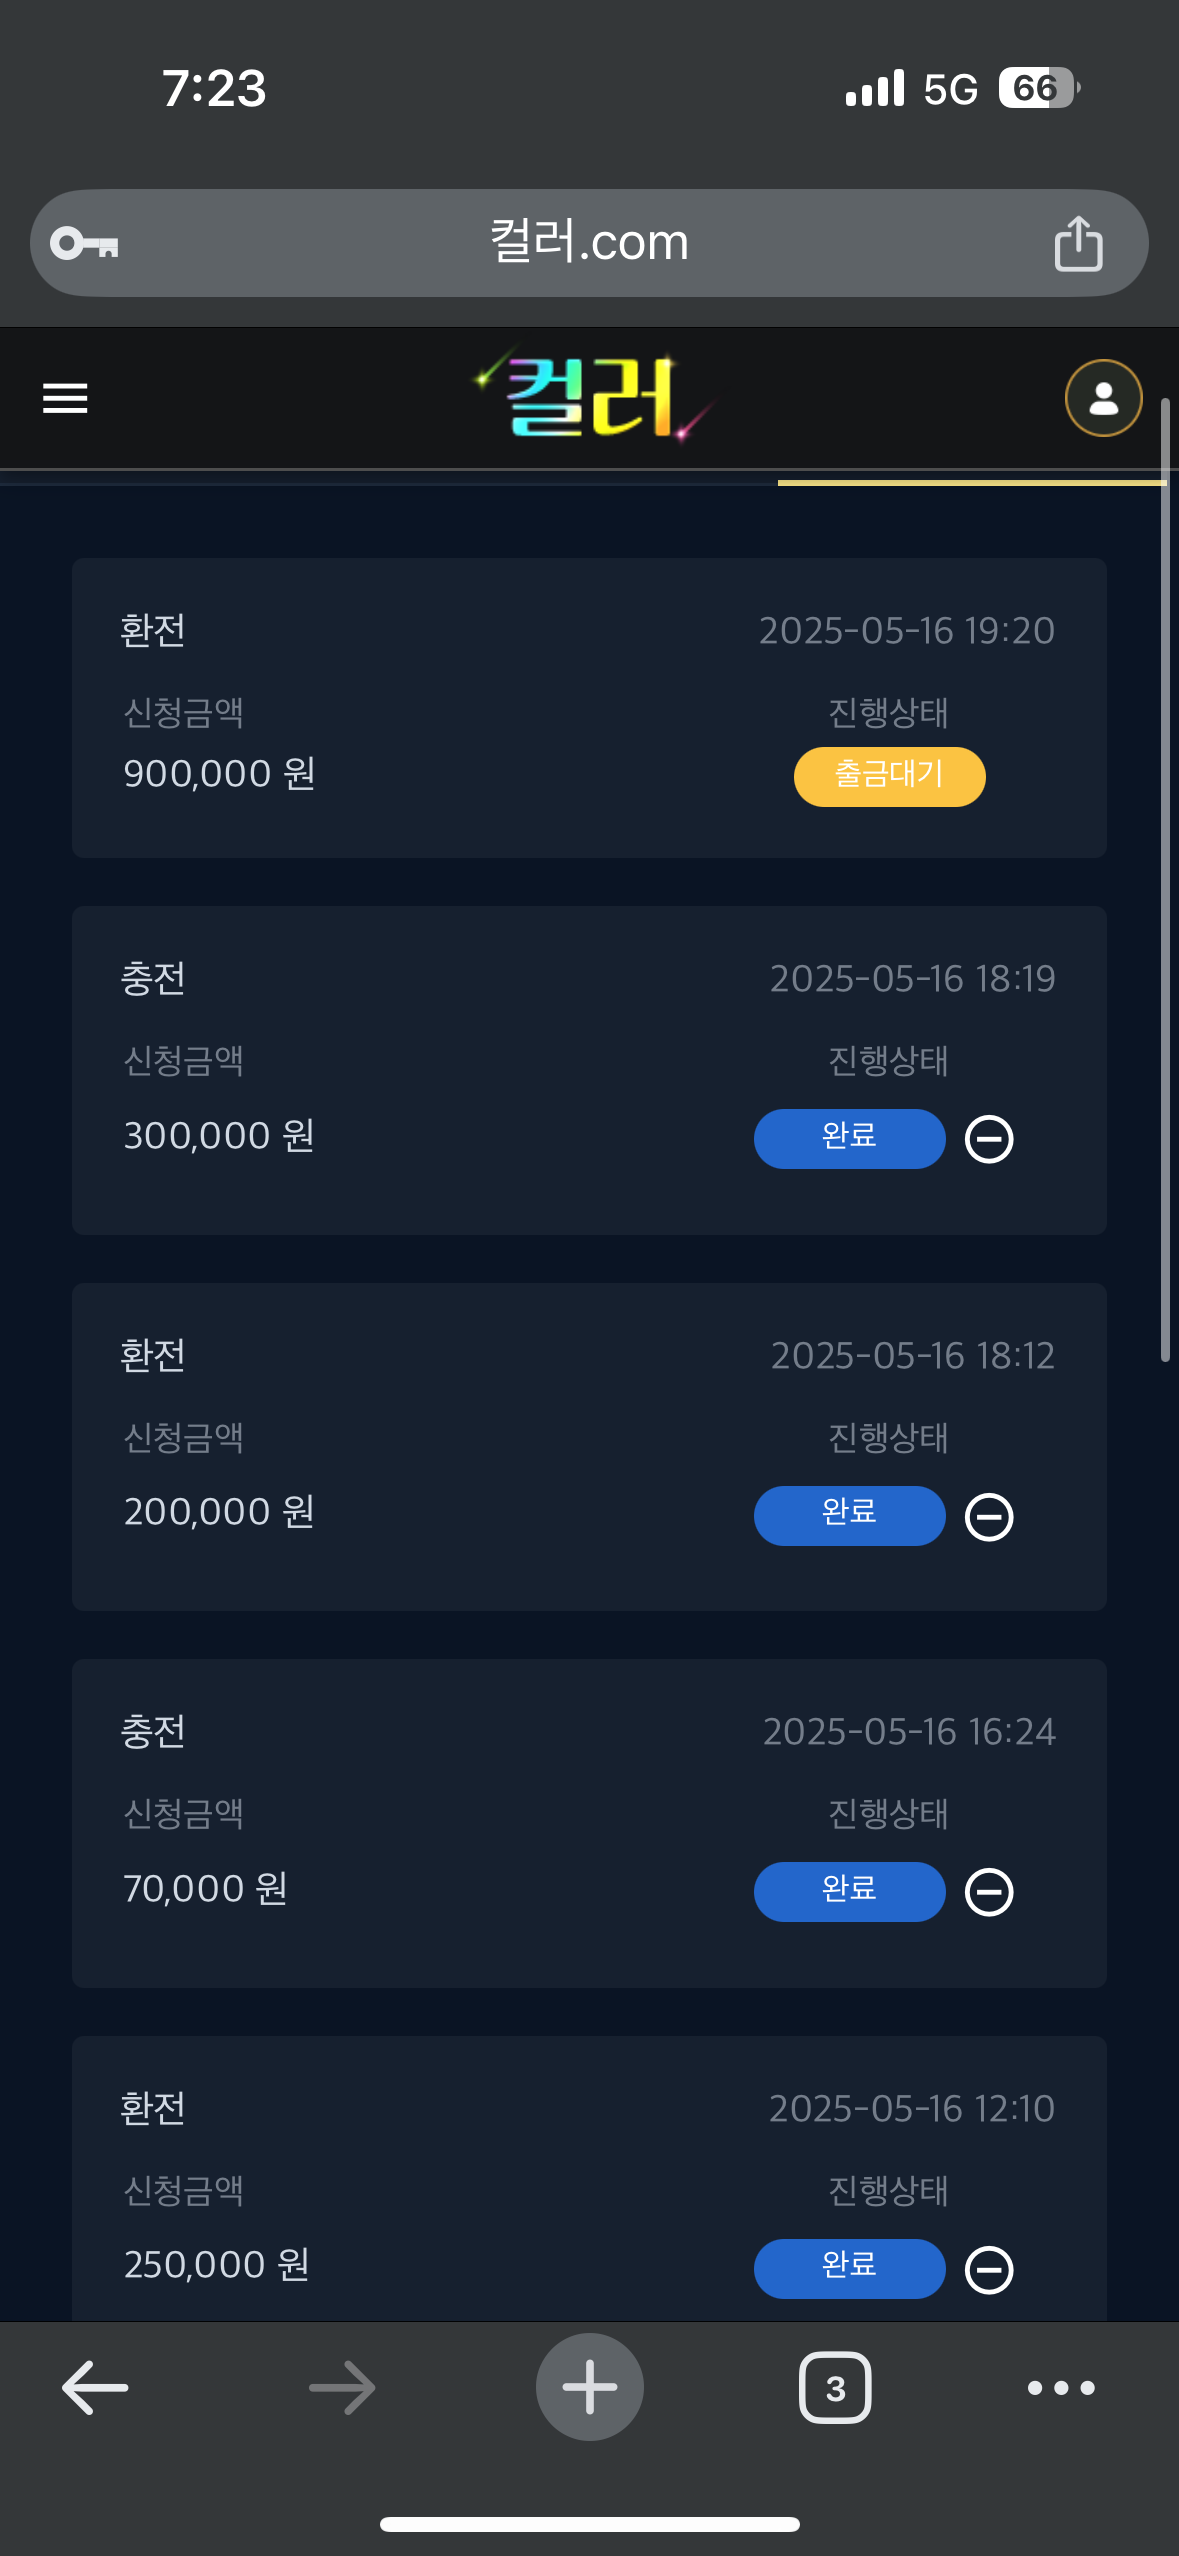This screenshot has width=1179, height=2556.
Task: Delete the 70,000 원 charge entry
Action: pos(989,1892)
